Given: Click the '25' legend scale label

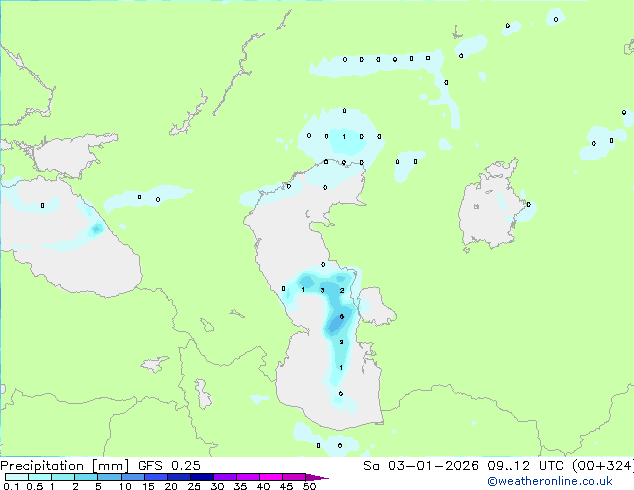Looking at the screenshot, I should (x=194, y=486).
